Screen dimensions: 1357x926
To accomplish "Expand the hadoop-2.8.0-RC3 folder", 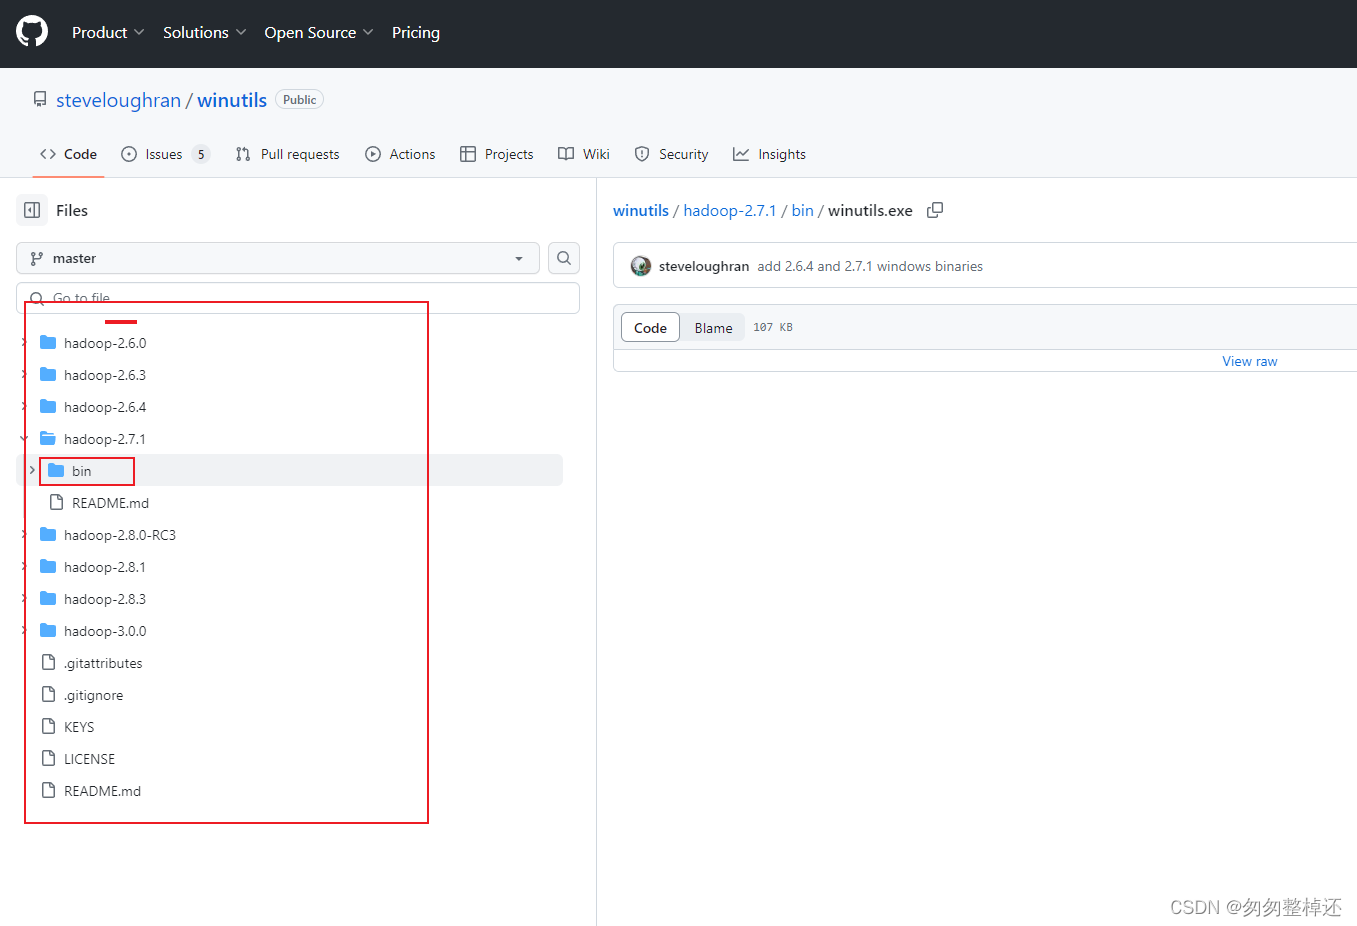I will [22, 534].
